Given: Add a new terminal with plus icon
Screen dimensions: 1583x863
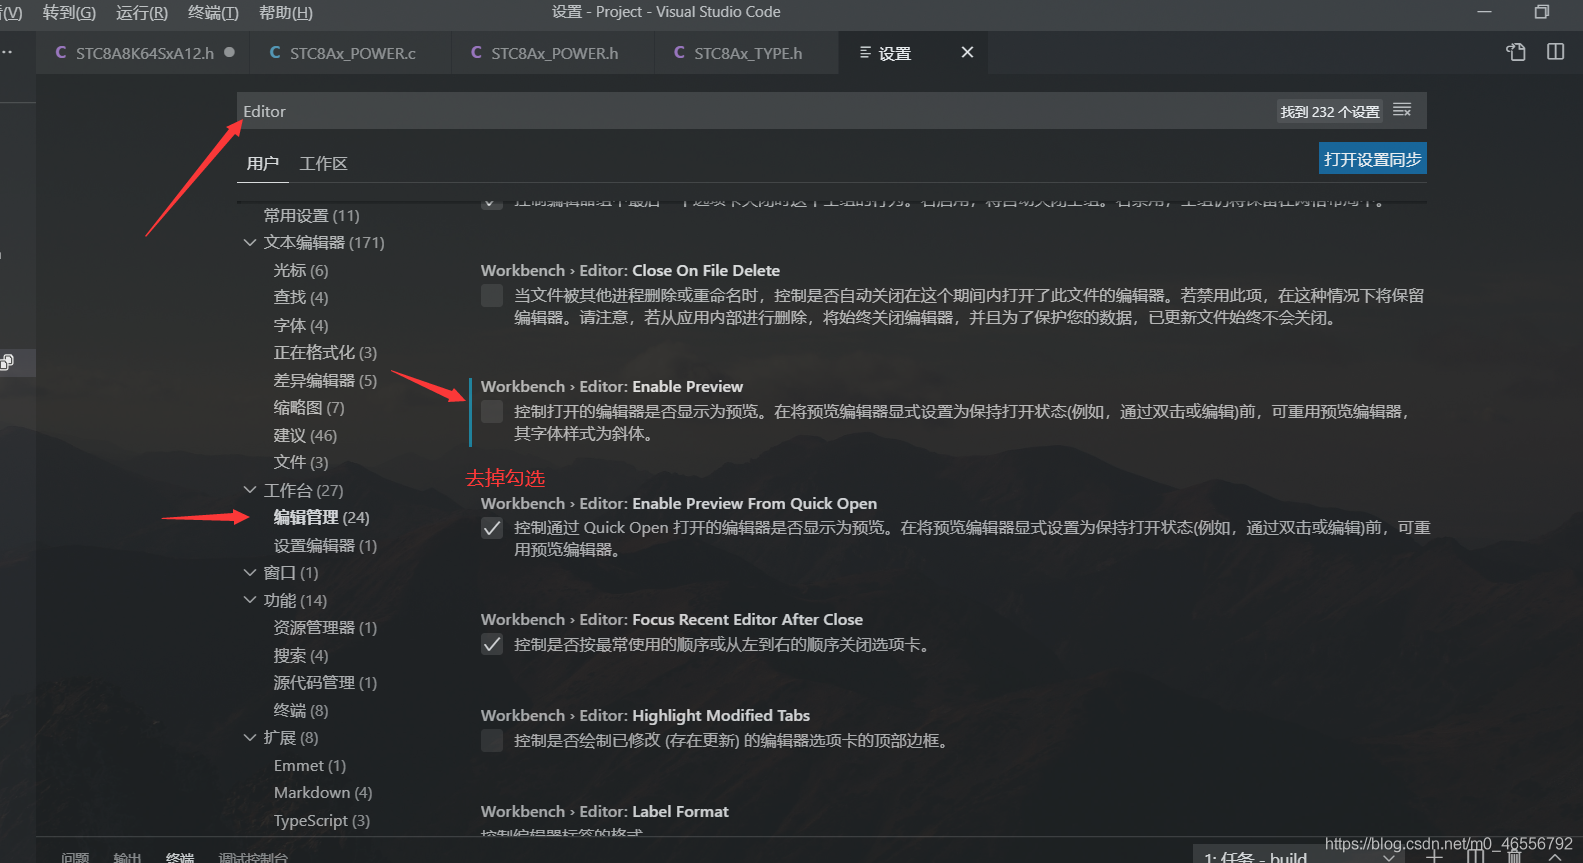Looking at the screenshot, I should (1434, 856).
